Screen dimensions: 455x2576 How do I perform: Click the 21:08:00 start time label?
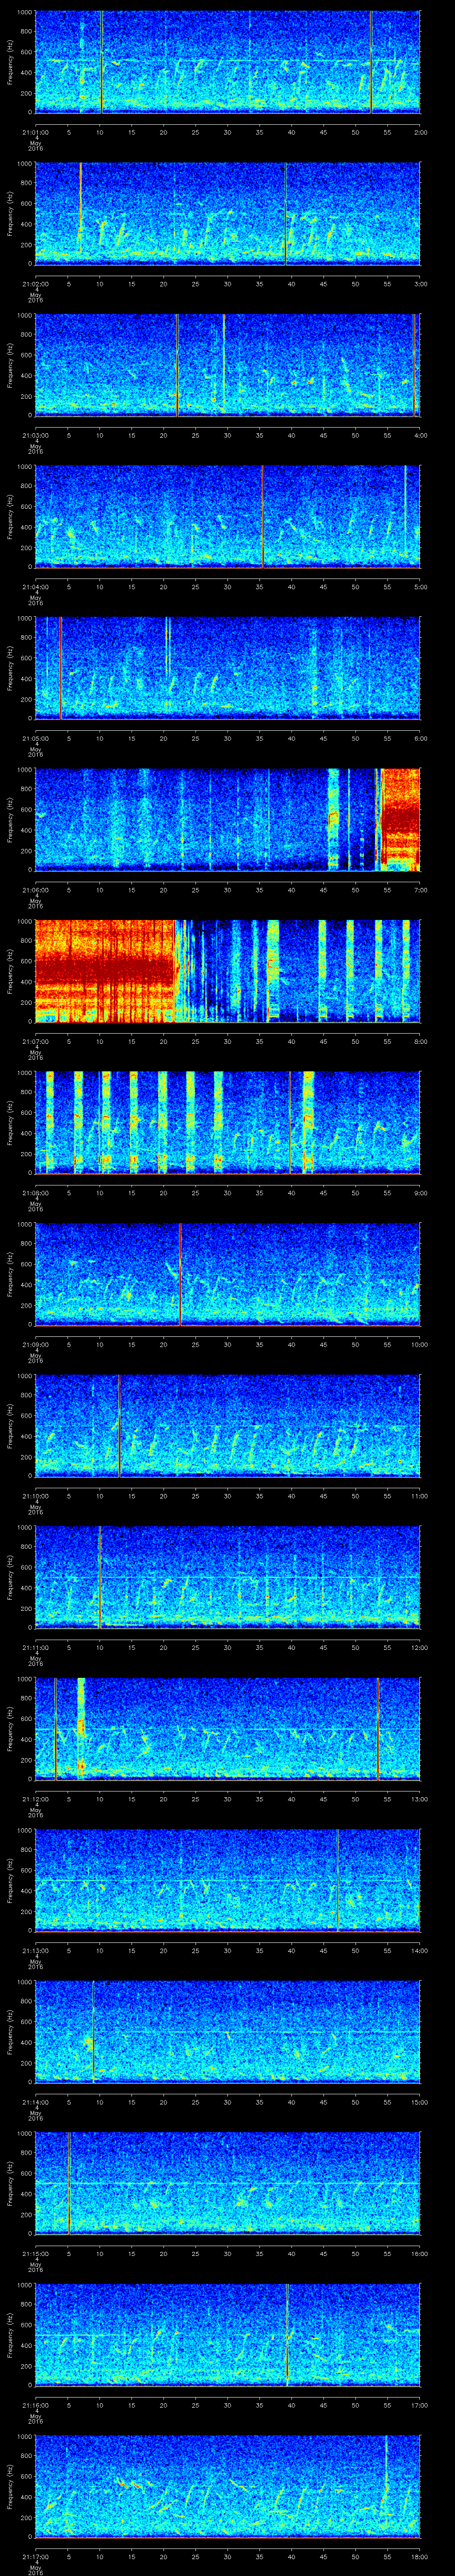pyautogui.click(x=35, y=1192)
